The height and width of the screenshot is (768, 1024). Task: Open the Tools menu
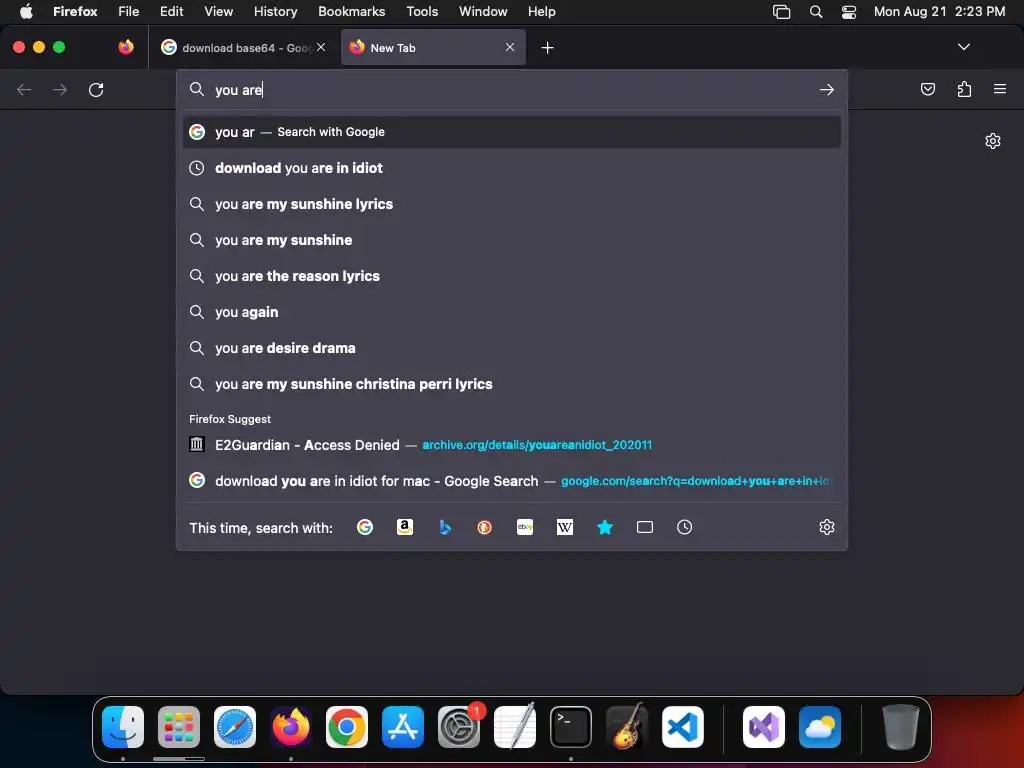(422, 11)
